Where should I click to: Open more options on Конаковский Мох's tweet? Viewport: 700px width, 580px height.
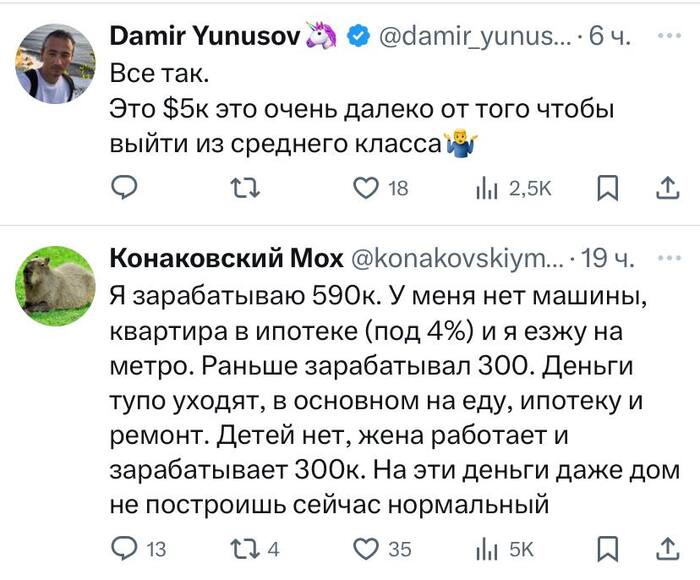(x=666, y=258)
